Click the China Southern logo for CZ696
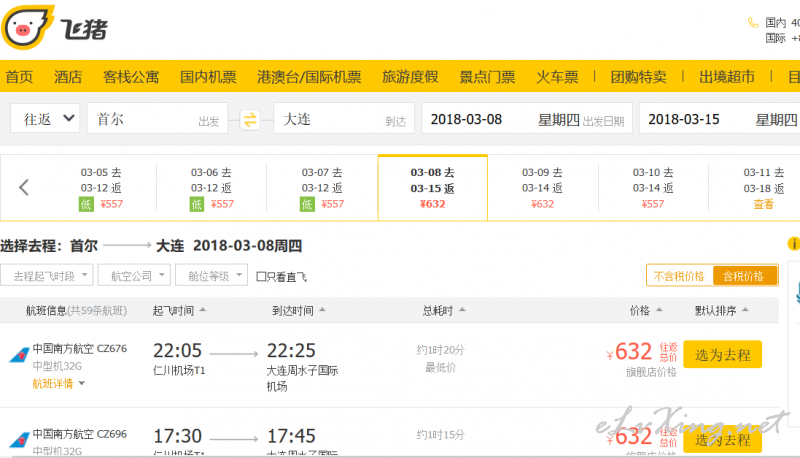 click(19, 440)
